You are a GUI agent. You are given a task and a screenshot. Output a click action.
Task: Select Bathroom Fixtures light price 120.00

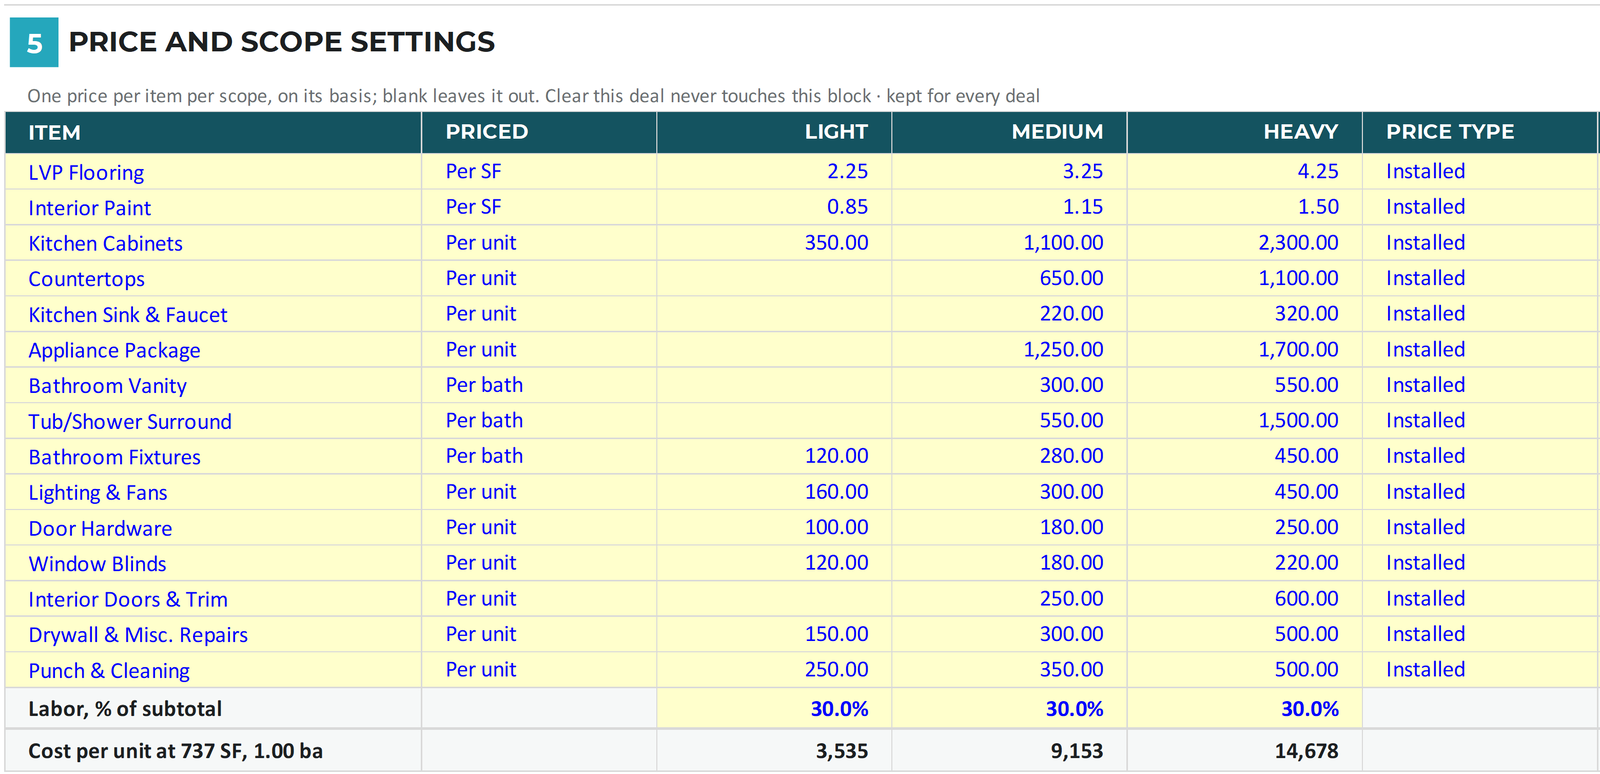click(x=774, y=456)
